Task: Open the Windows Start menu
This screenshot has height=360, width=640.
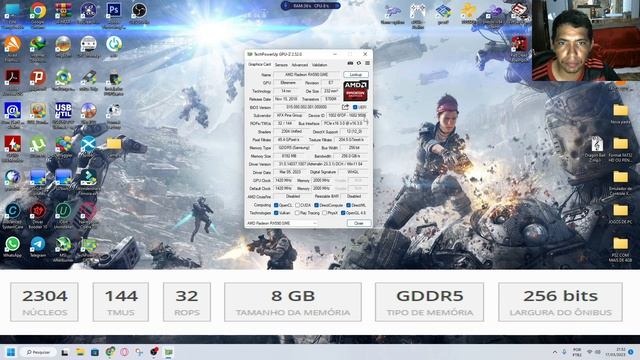Action: (11, 352)
